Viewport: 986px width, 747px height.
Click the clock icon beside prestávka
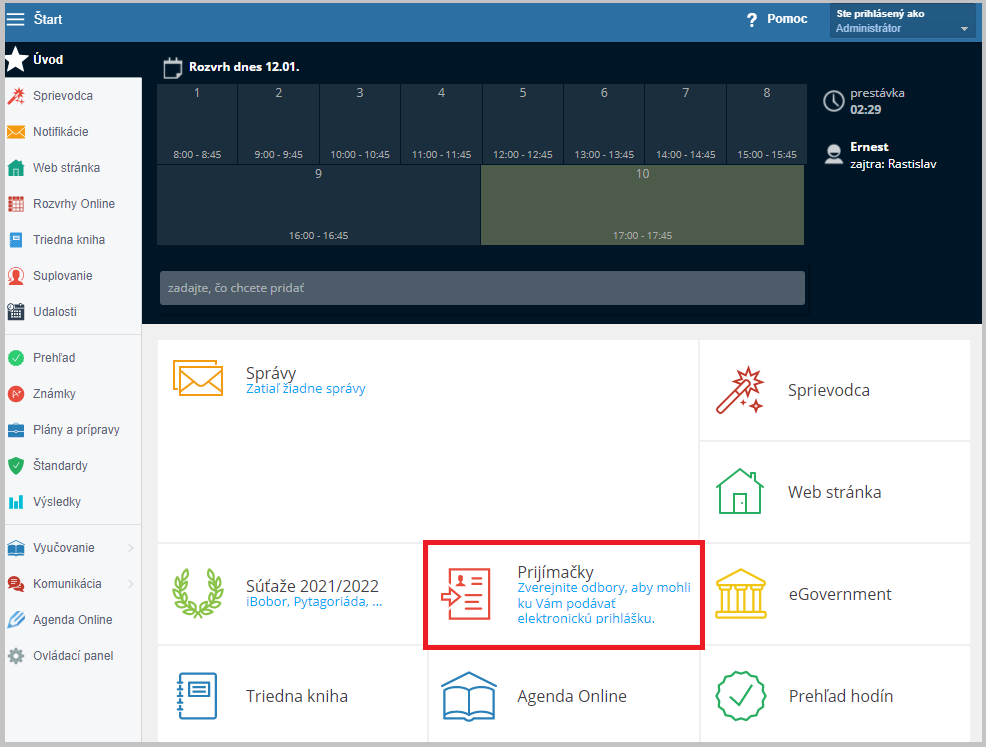834,101
